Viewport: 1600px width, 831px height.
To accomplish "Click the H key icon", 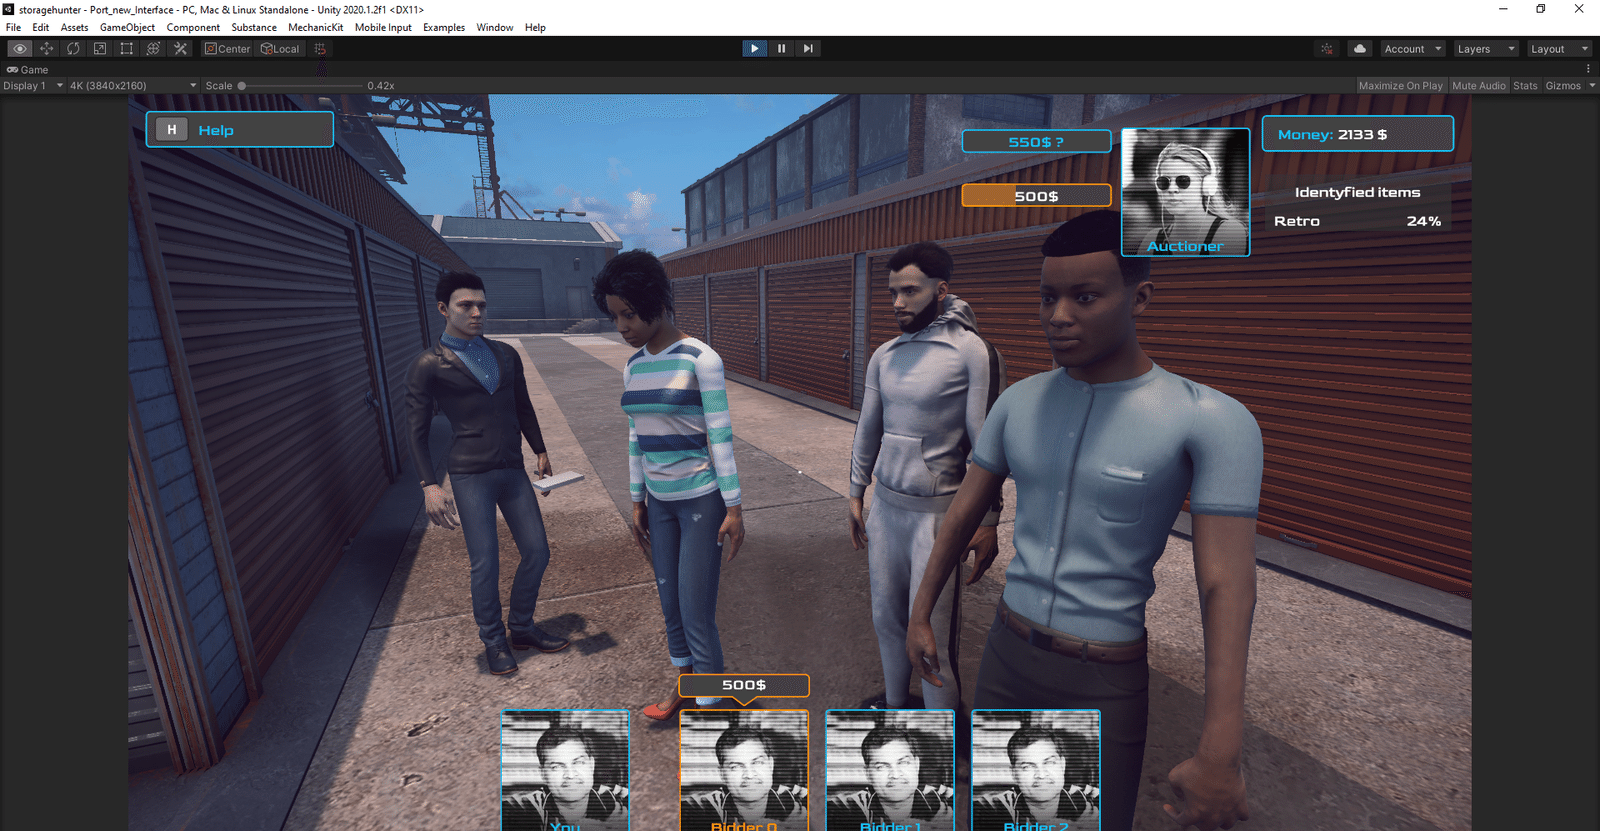I will pos(172,130).
